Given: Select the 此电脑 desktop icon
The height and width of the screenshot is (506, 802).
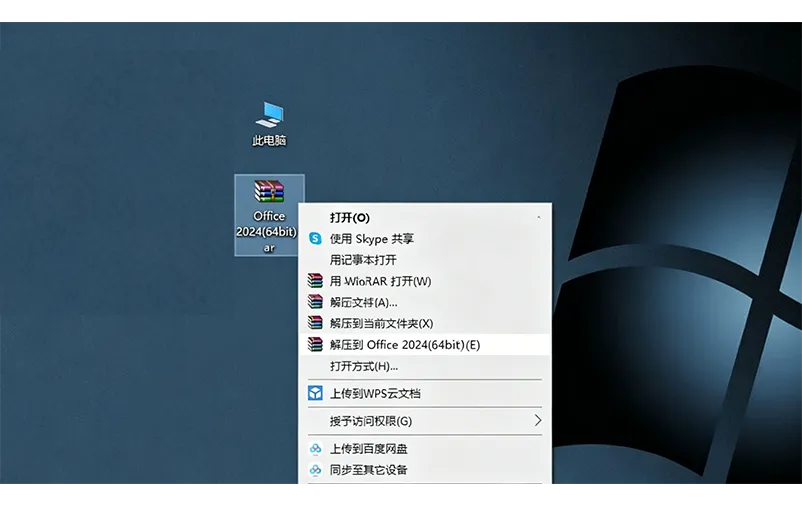Looking at the screenshot, I should (269, 124).
